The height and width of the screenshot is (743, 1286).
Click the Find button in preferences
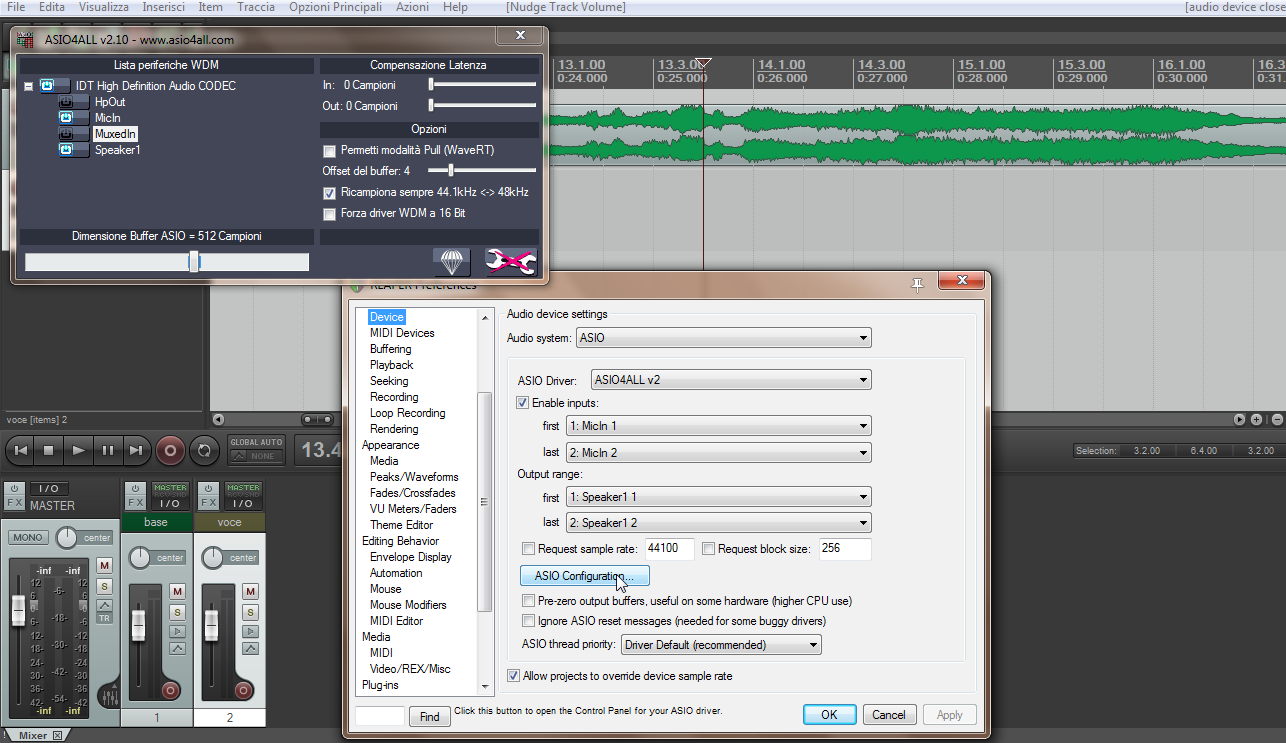[430, 716]
